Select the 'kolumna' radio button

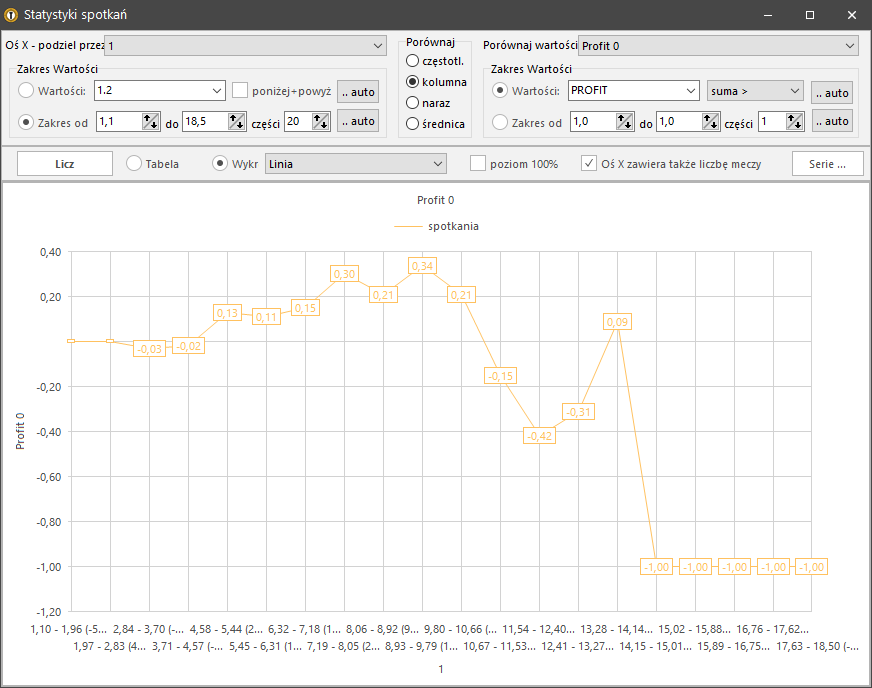click(x=413, y=81)
